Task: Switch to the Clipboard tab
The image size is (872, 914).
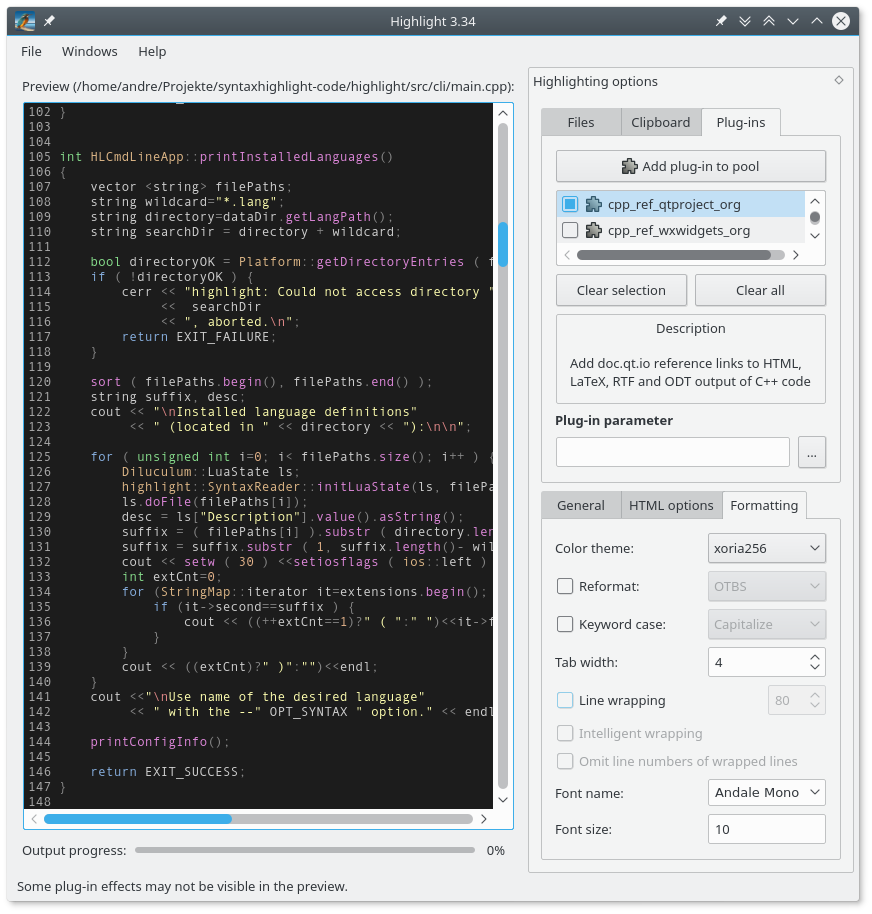Action: click(x=660, y=122)
